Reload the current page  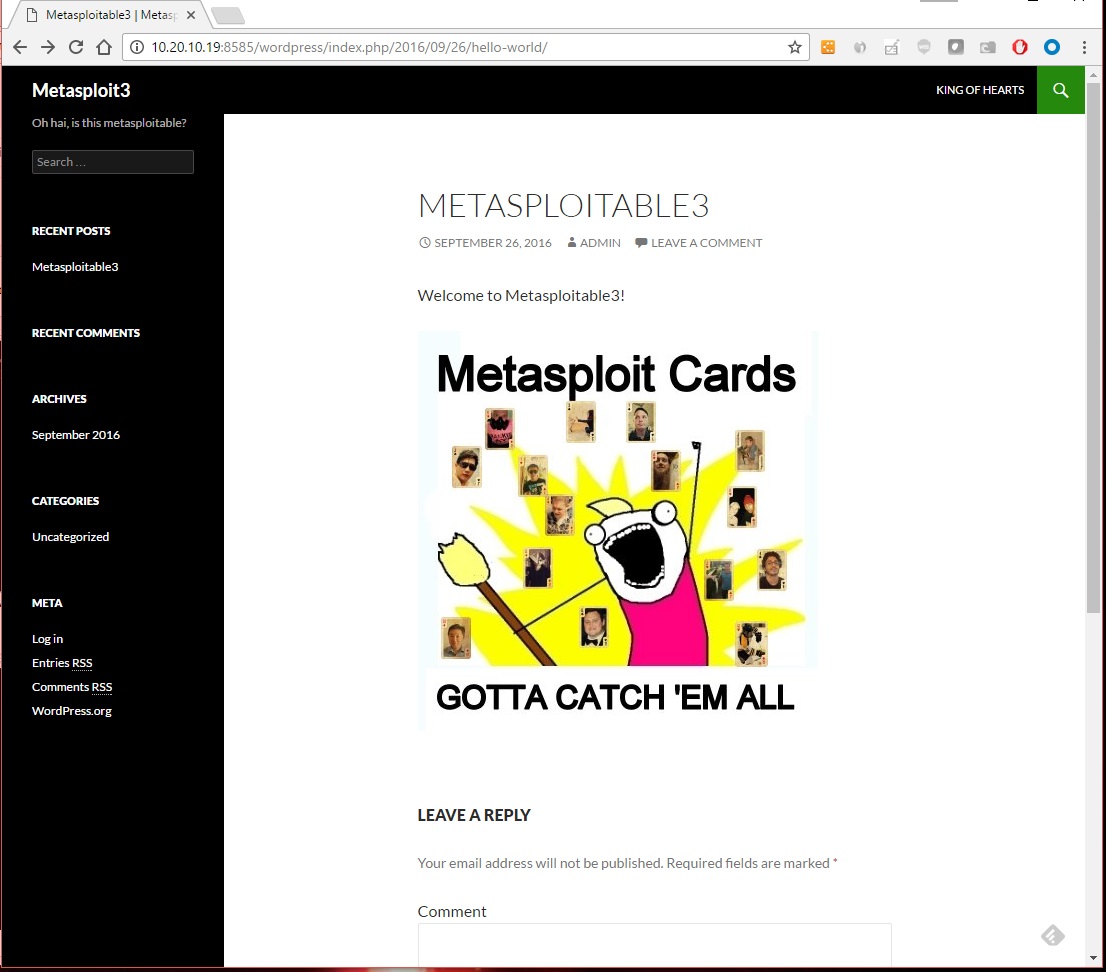(x=76, y=47)
